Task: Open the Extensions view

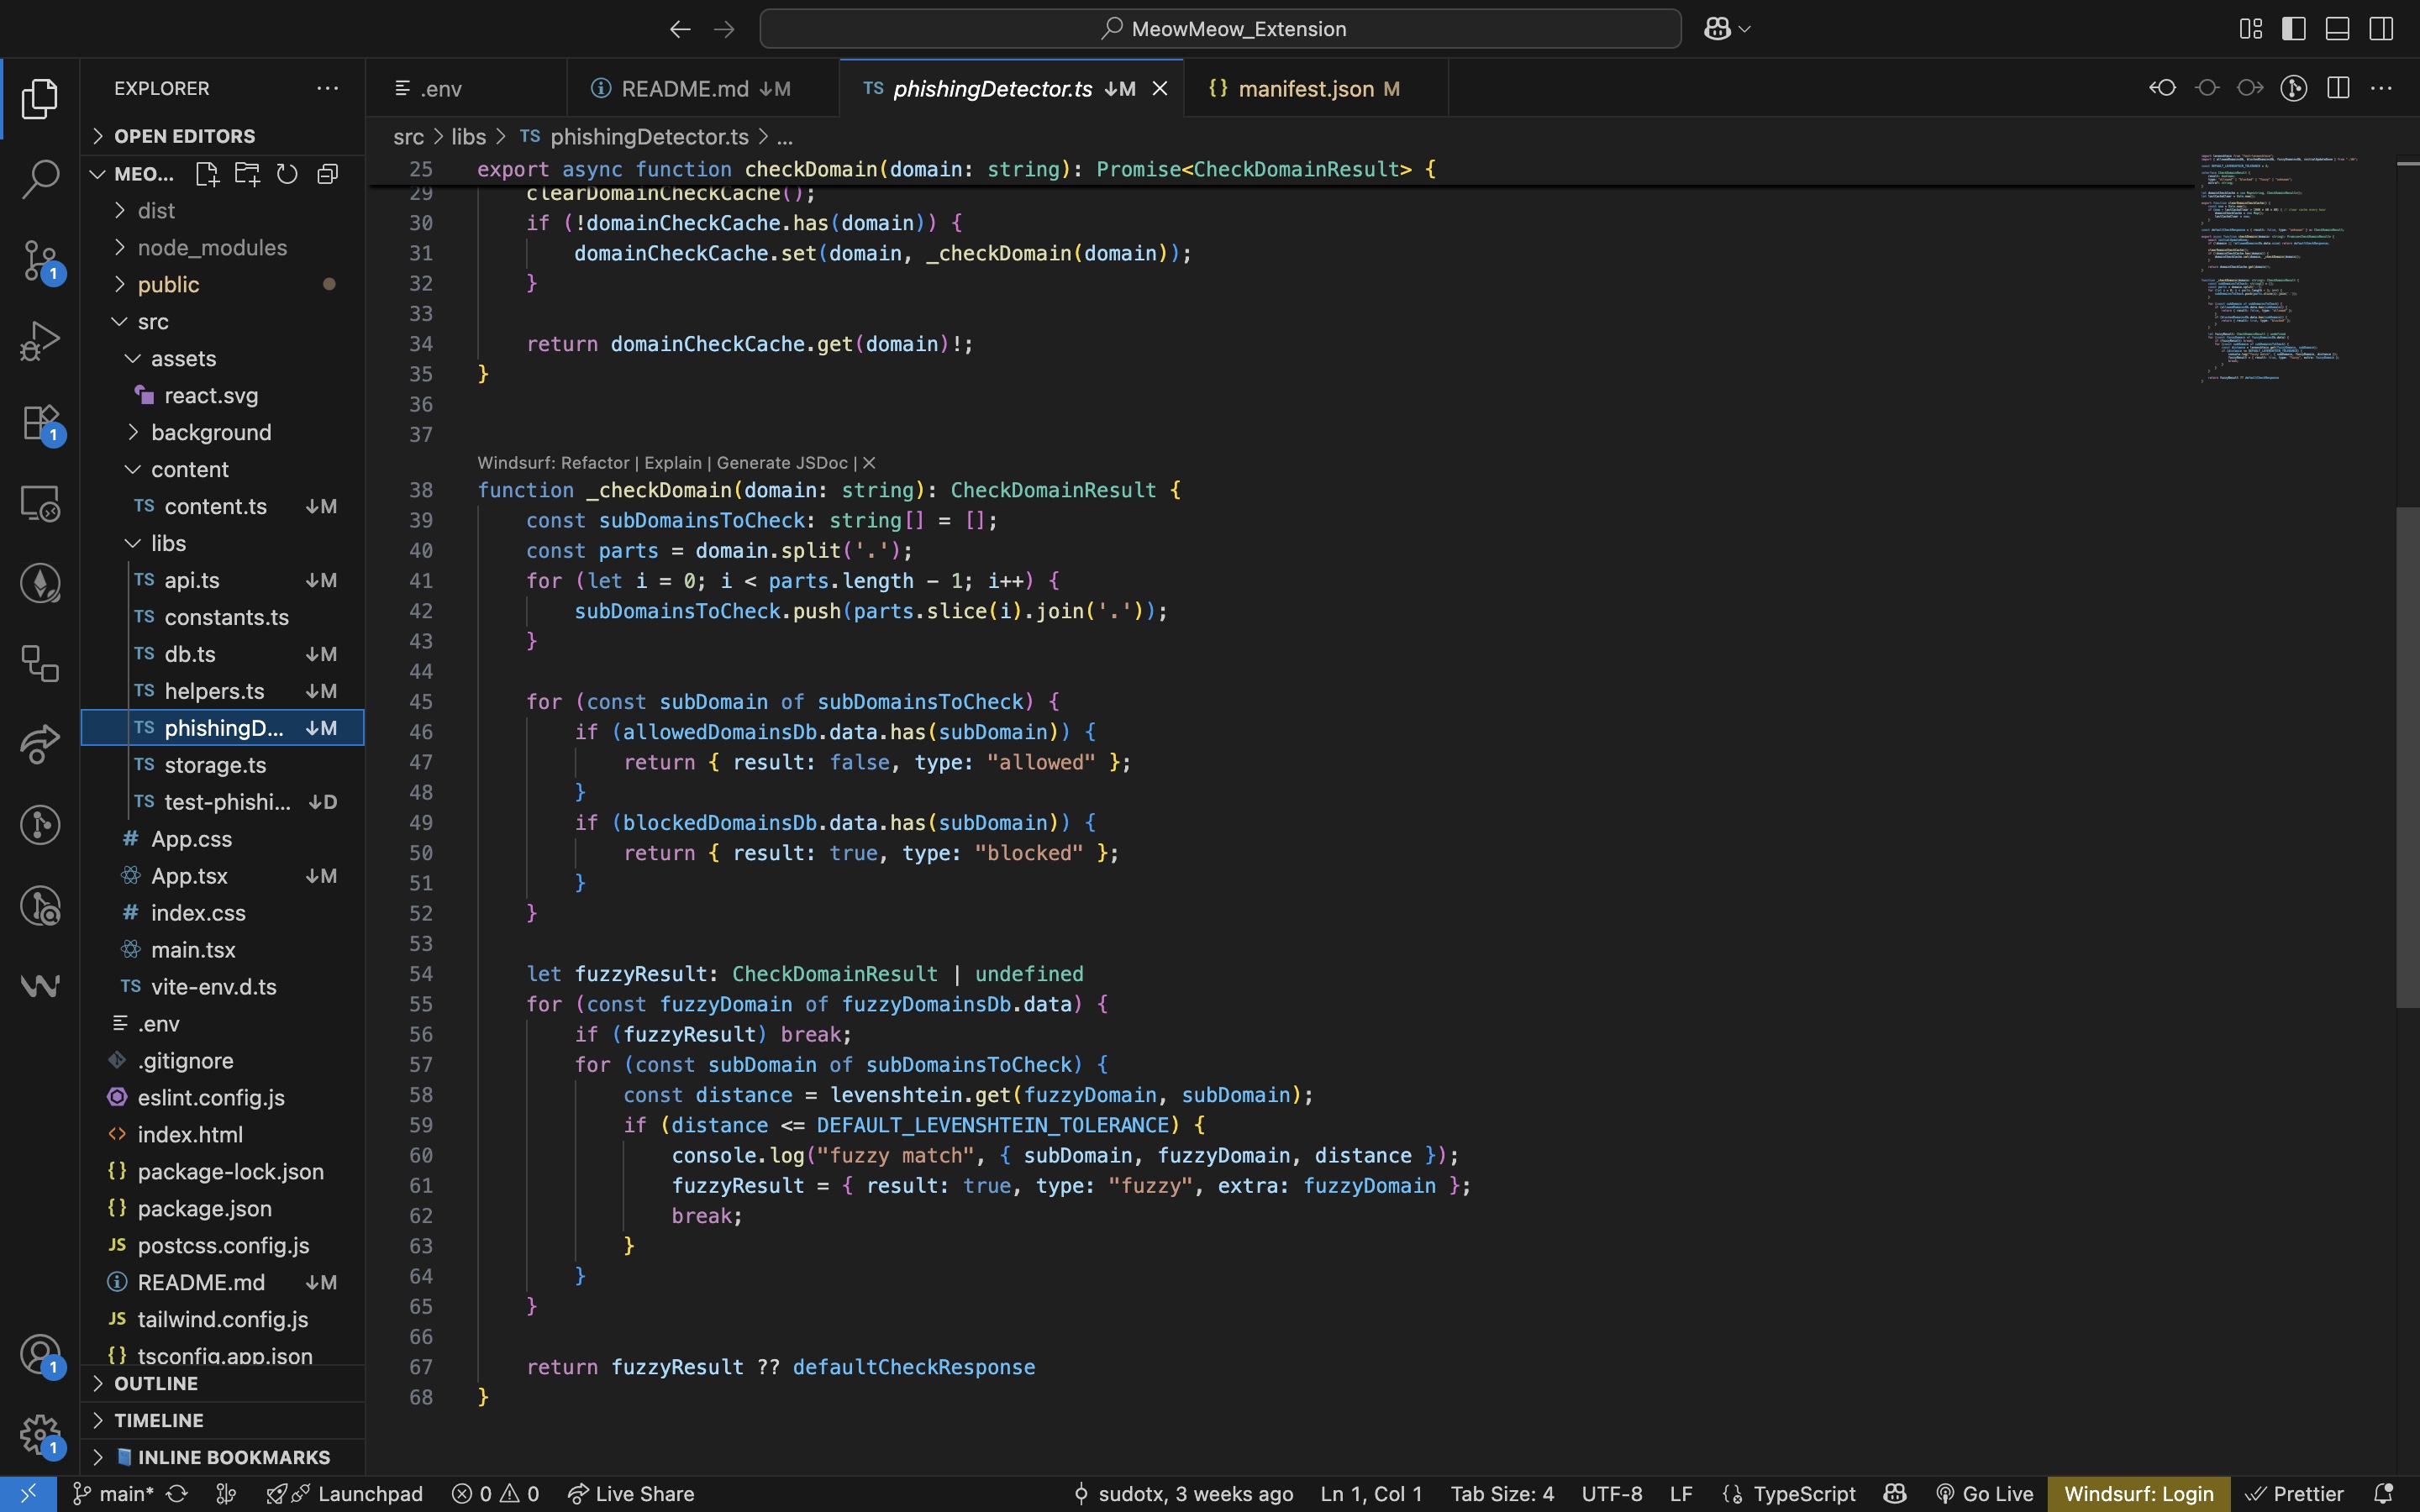Action: click(40, 422)
